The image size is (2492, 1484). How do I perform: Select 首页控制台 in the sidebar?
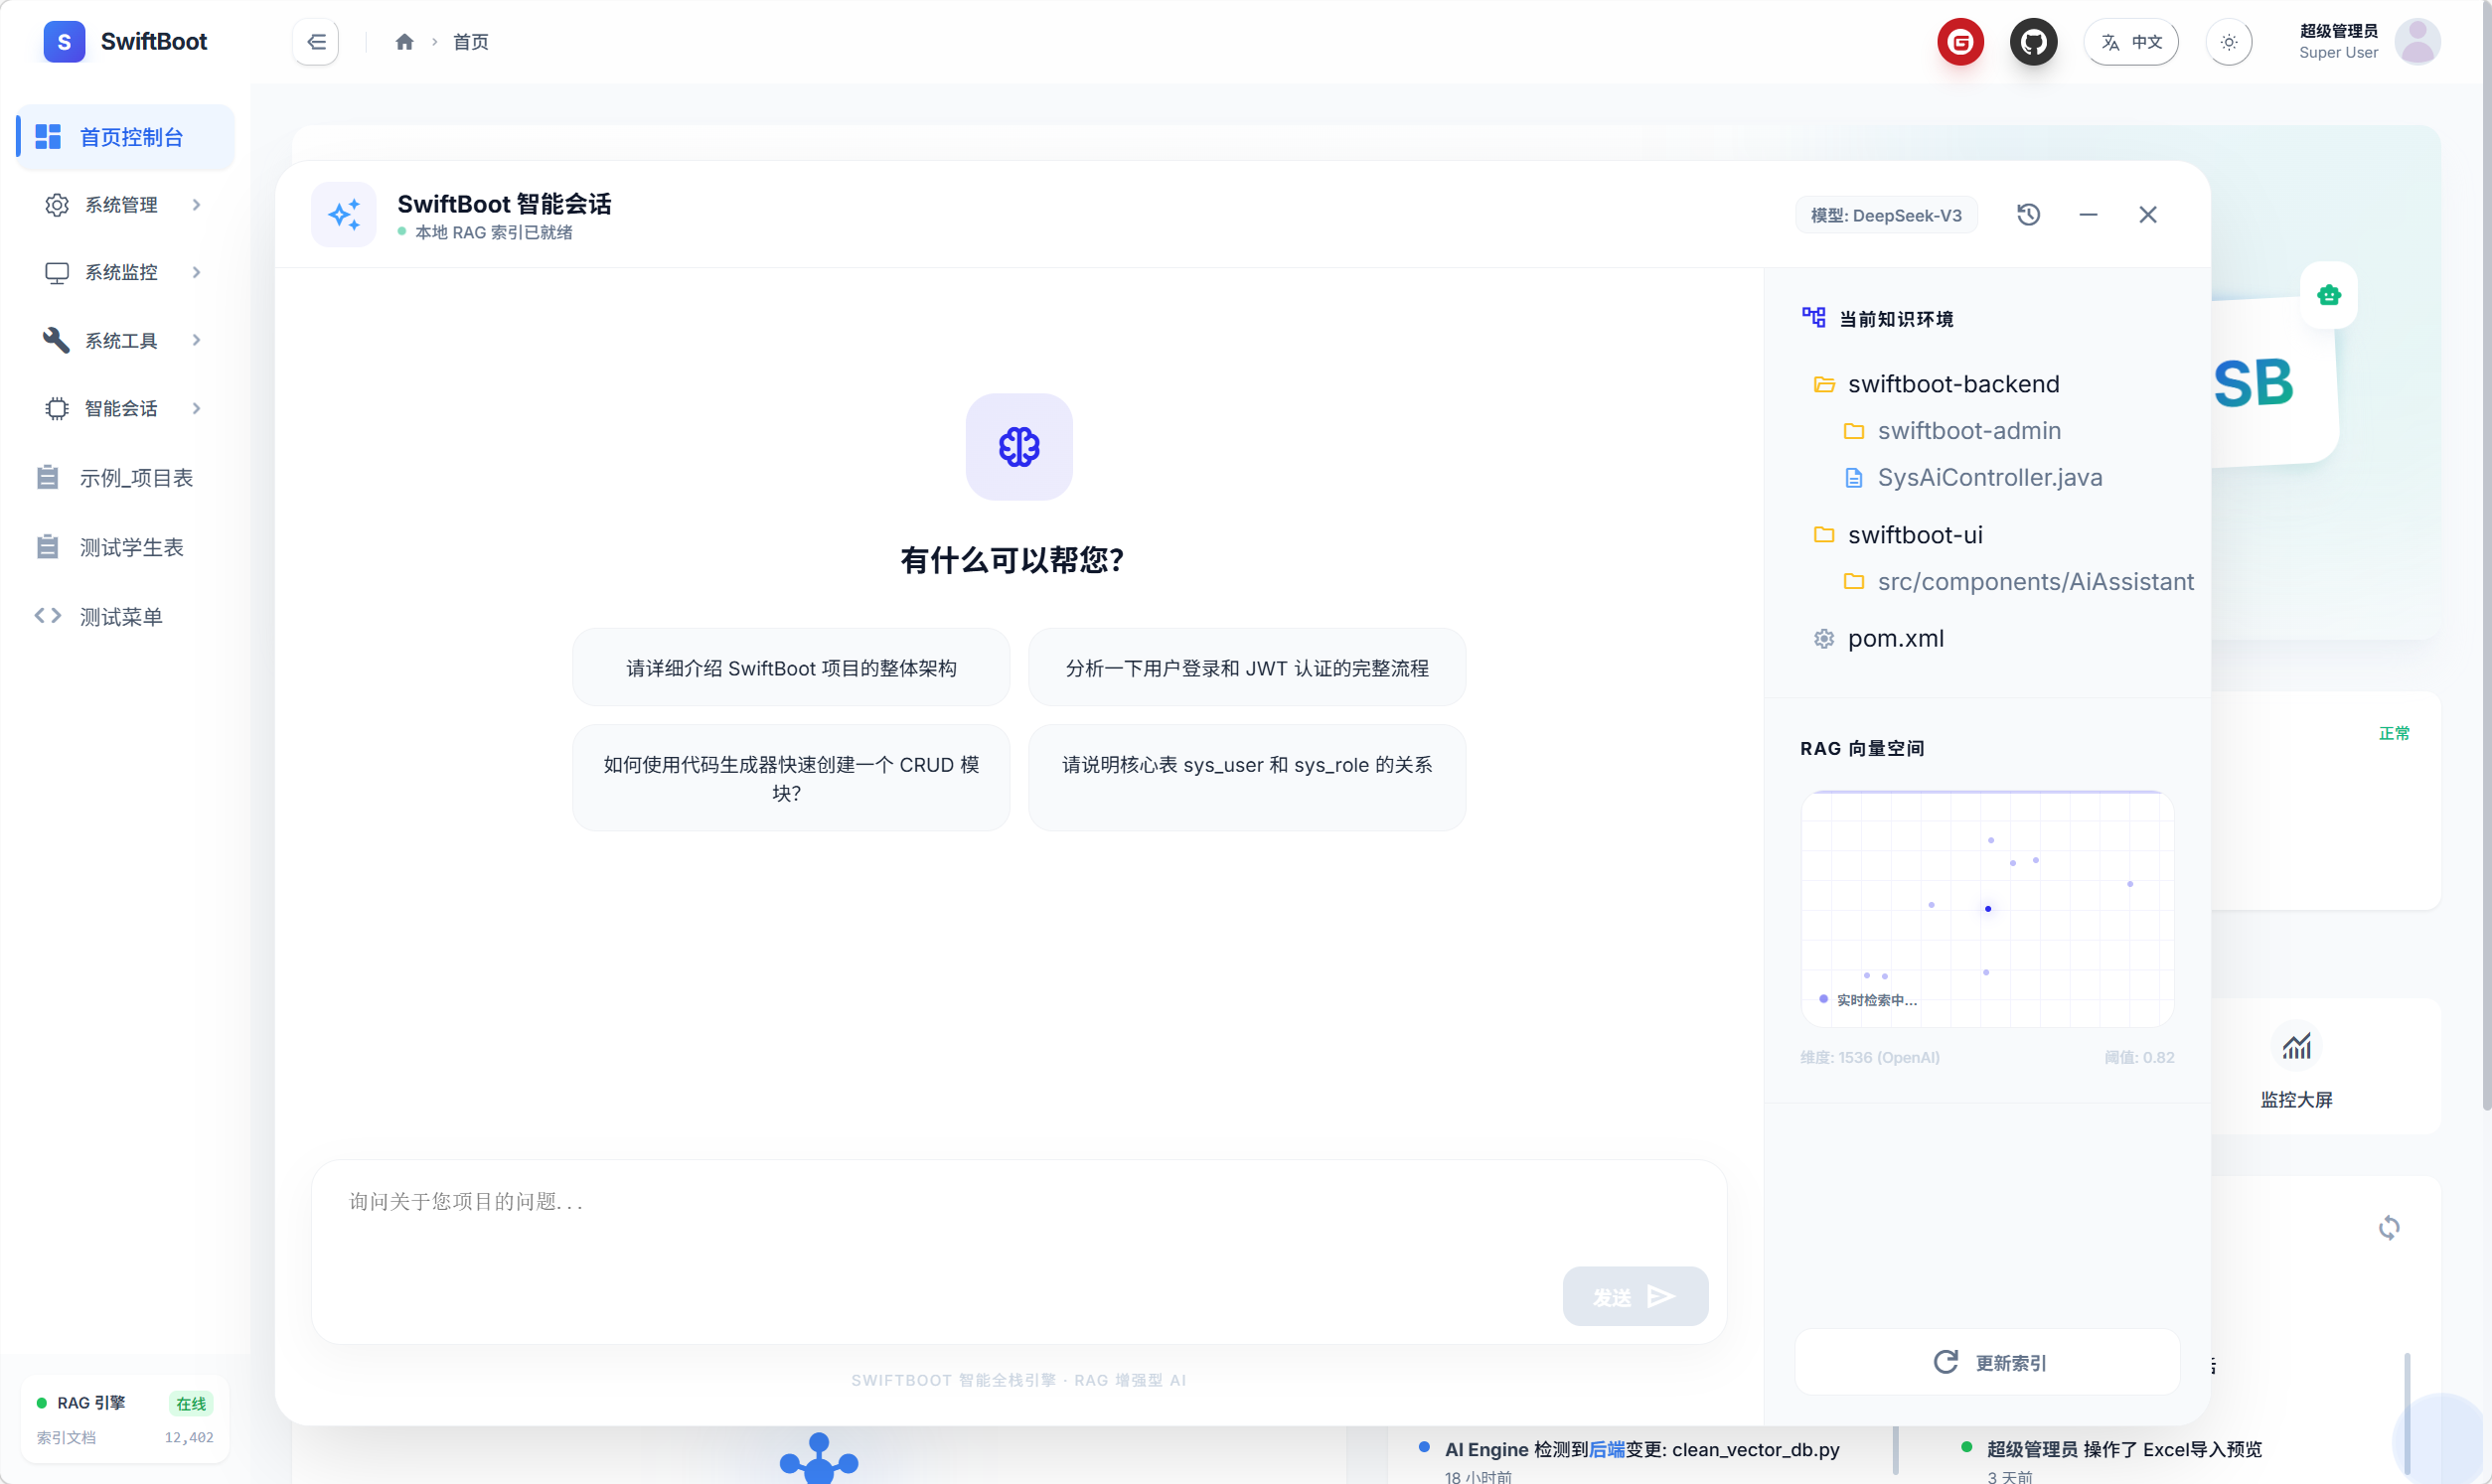[126, 137]
